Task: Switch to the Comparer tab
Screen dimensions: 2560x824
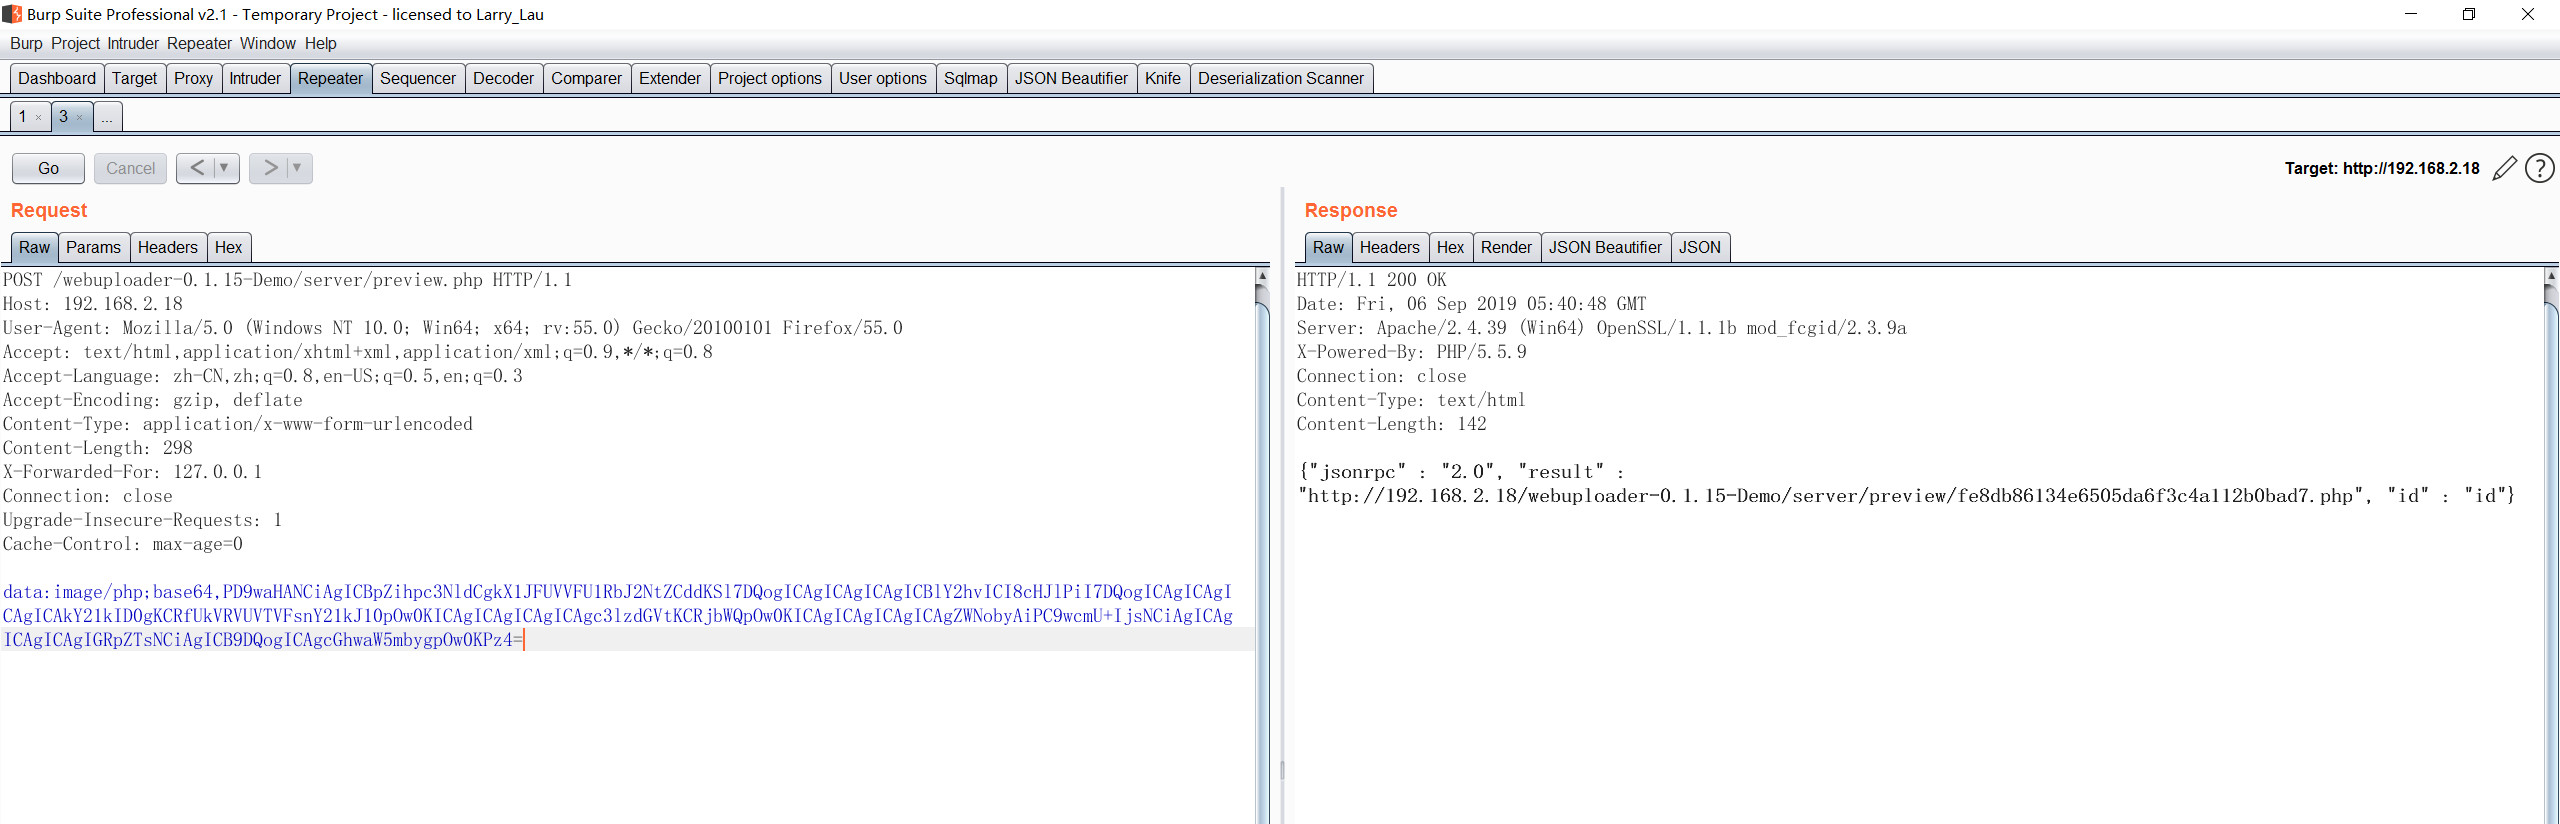Action: point(586,79)
